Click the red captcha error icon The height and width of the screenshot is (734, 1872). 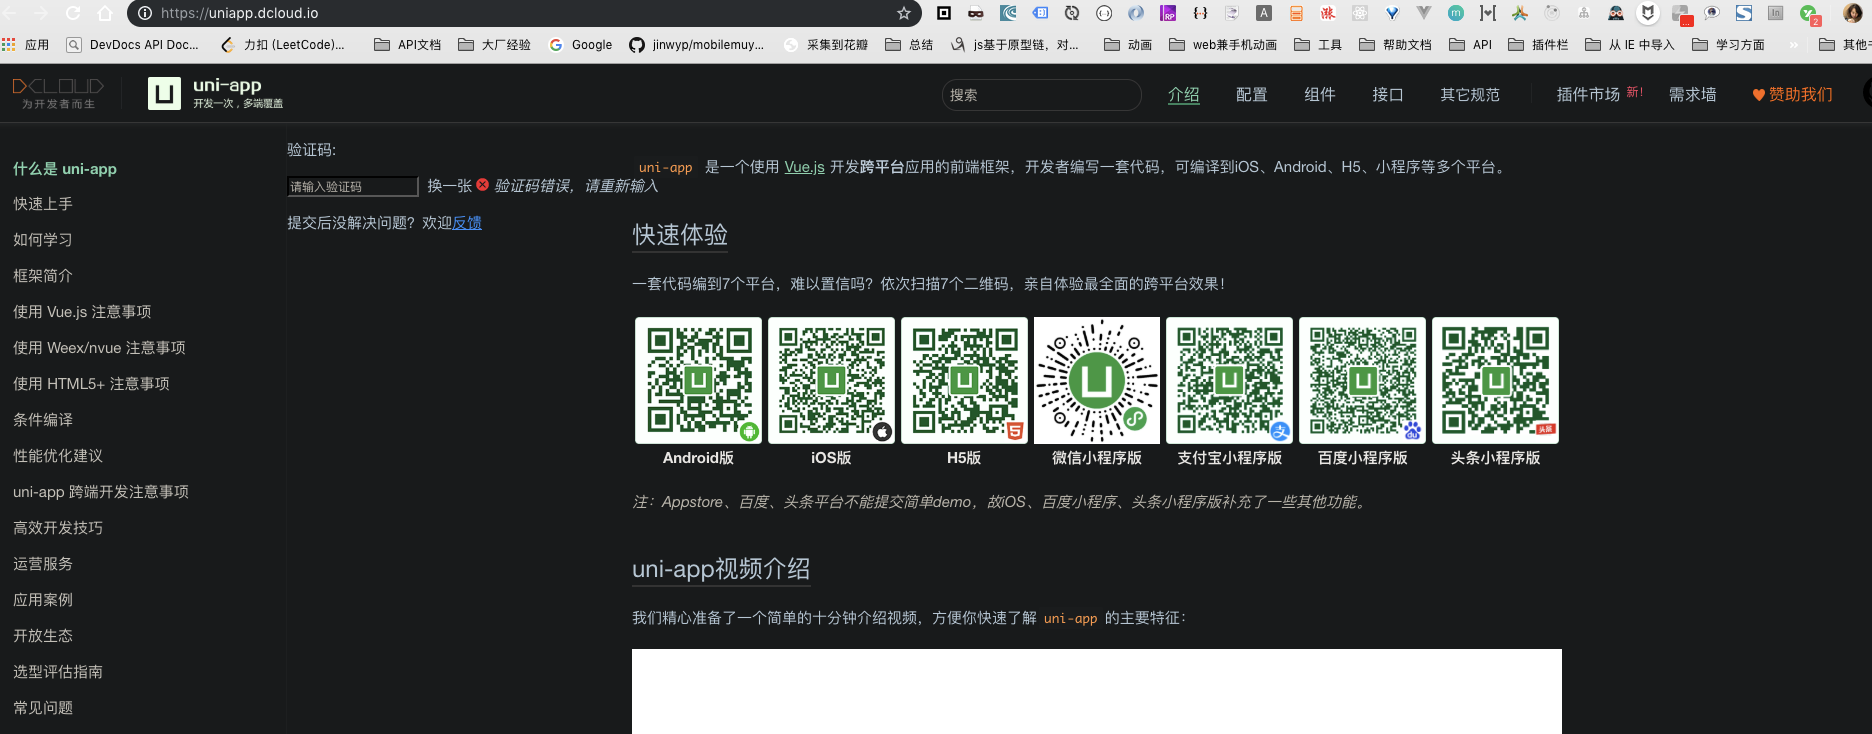pos(483,185)
